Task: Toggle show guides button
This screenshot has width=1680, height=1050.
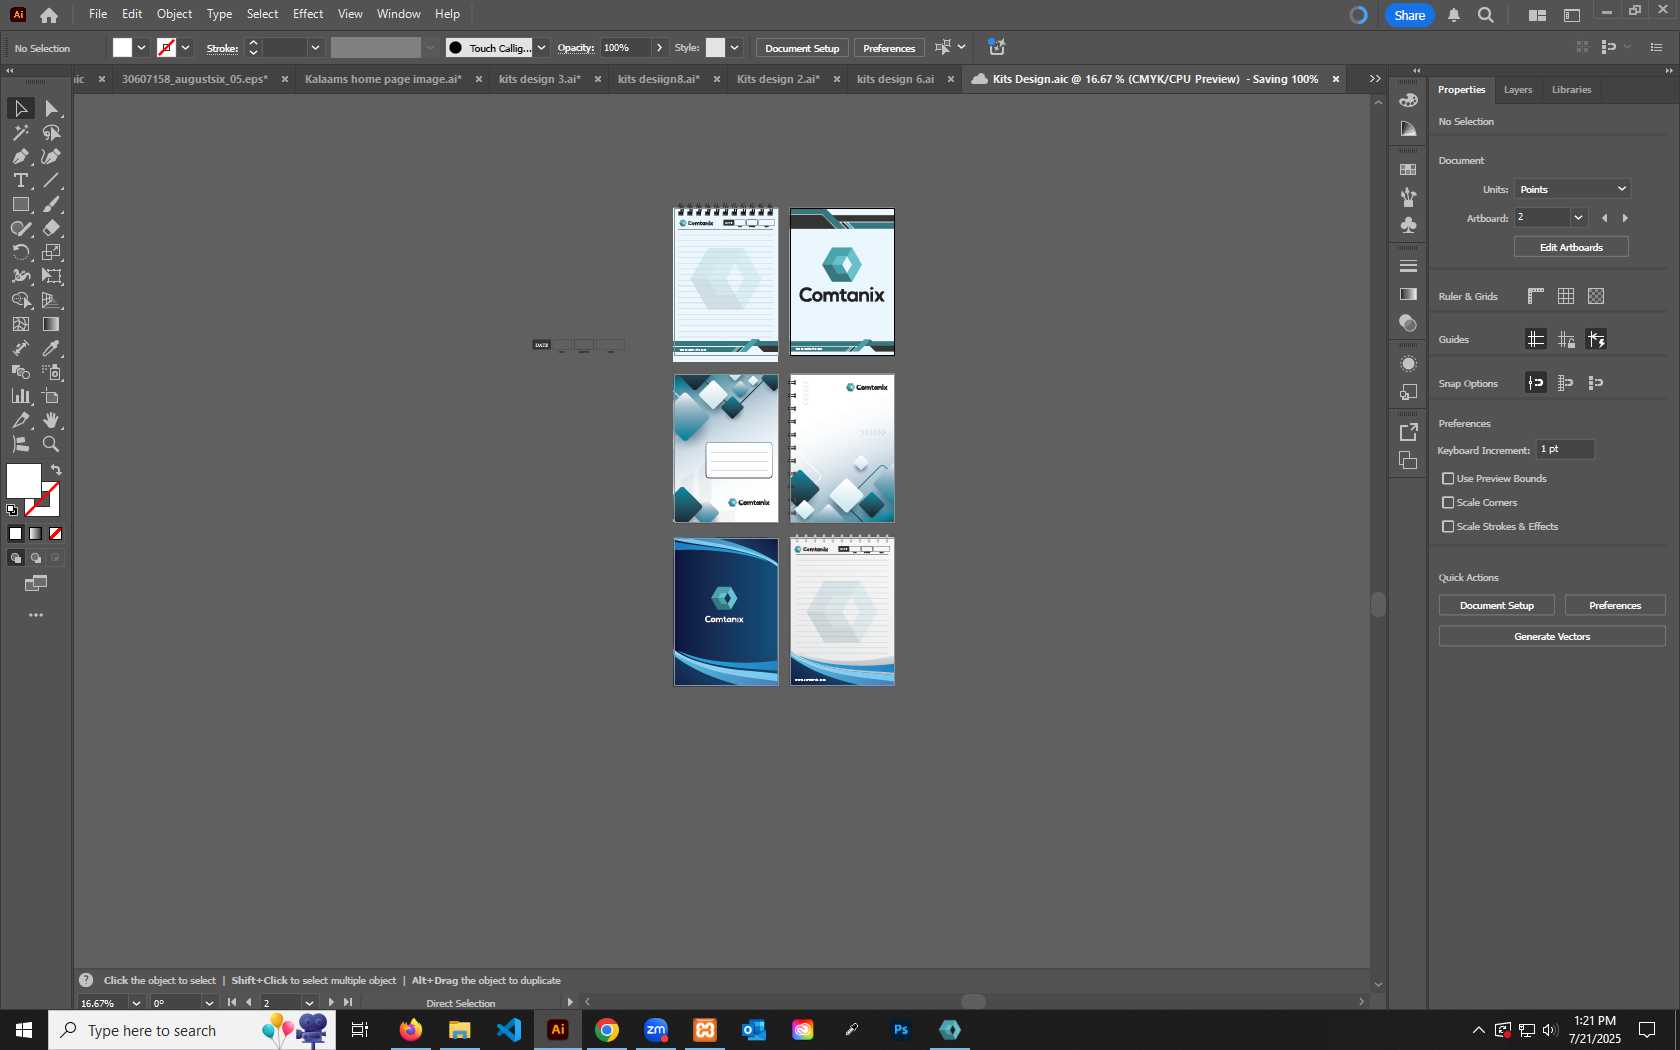Action: tap(1536, 339)
